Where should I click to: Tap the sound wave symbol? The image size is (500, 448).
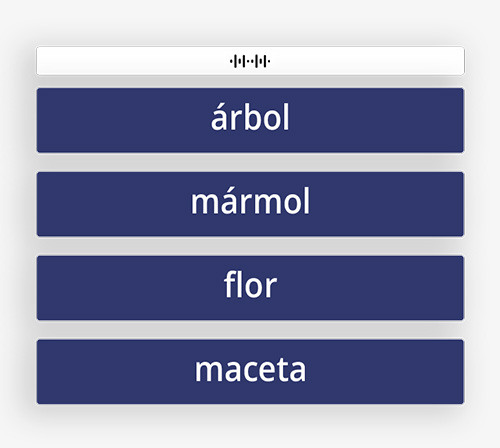[250, 61]
